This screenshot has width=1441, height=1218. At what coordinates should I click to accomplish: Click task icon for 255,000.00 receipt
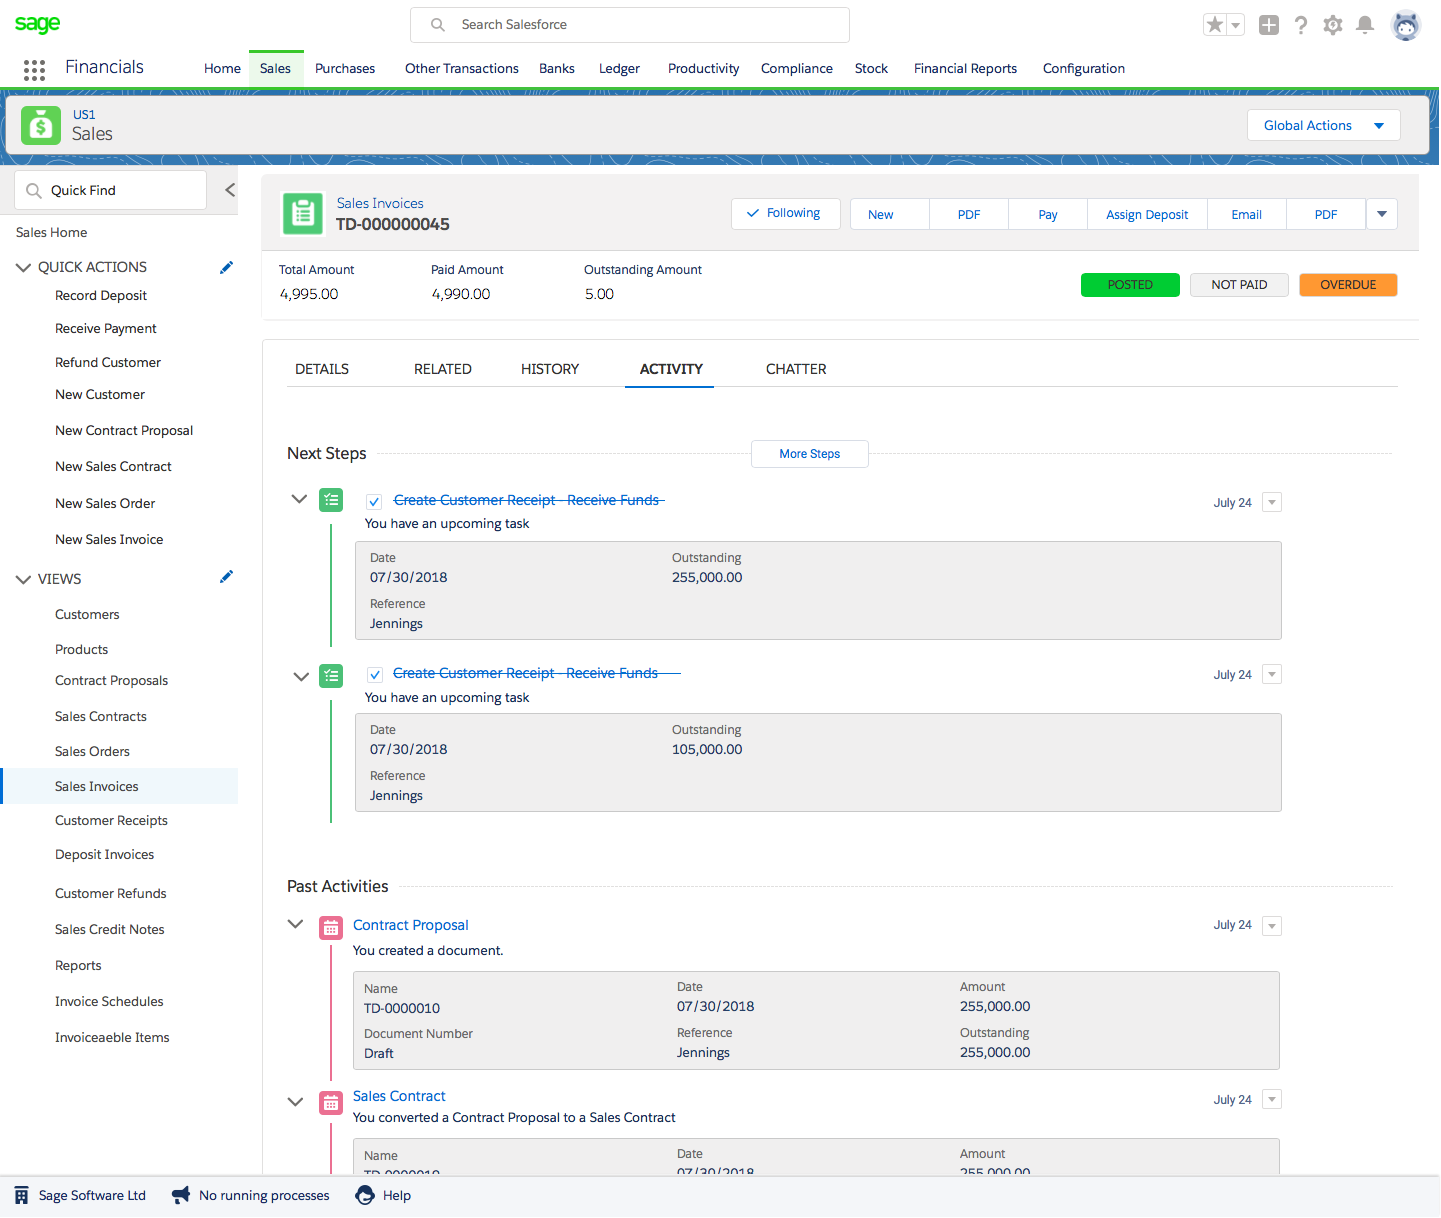coord(331,500)
